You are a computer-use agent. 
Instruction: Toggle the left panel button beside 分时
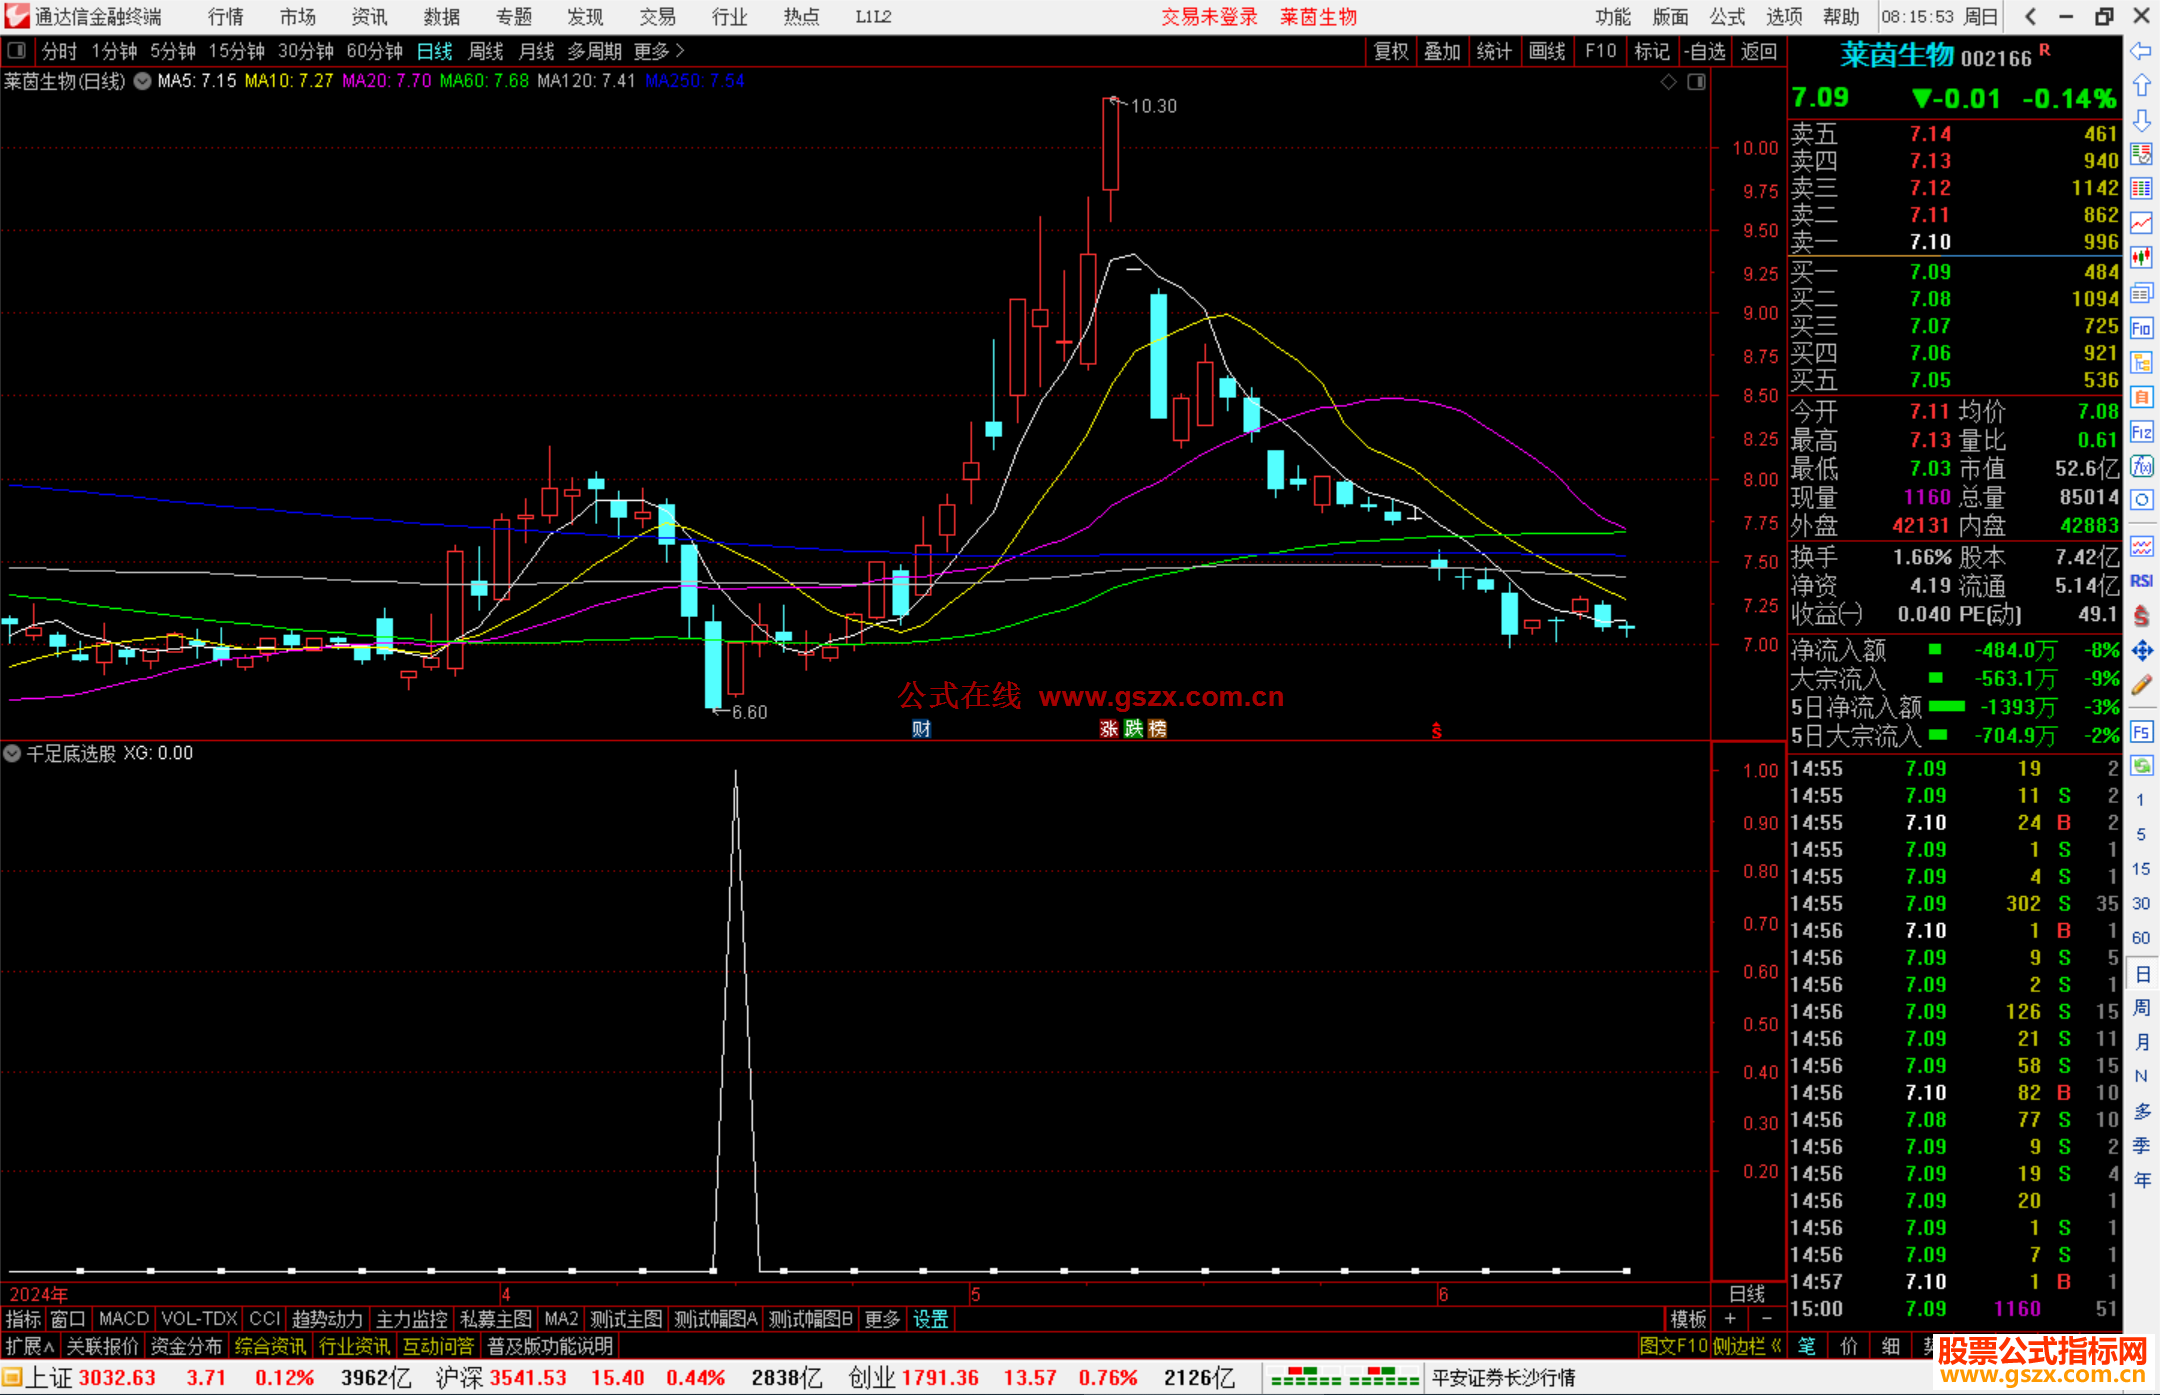point(17,50)
